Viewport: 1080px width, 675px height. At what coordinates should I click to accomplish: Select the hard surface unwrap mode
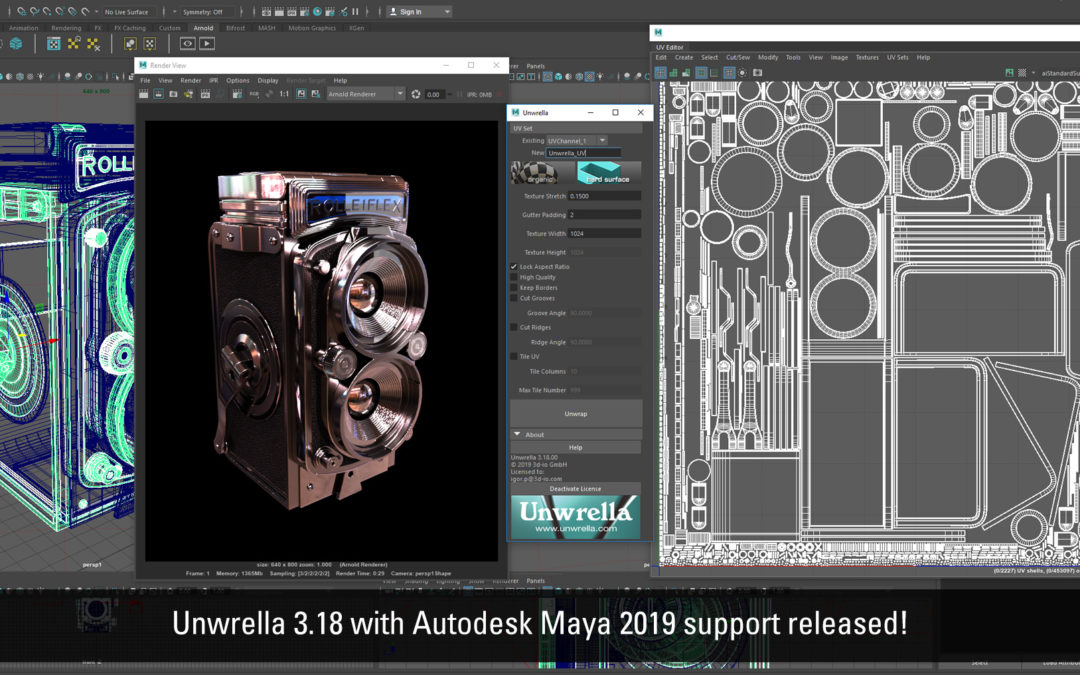pos(609,173)
